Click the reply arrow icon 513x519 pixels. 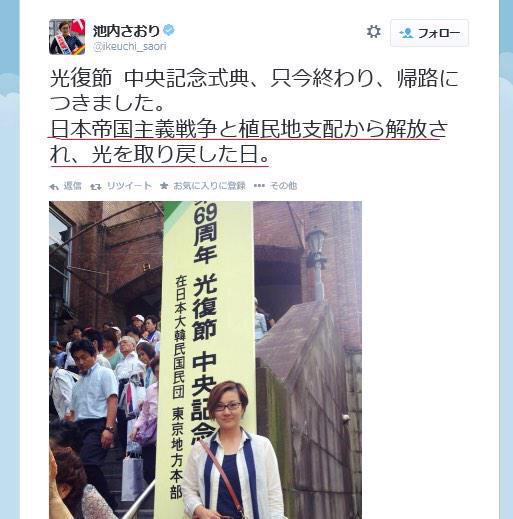(53, 186)
